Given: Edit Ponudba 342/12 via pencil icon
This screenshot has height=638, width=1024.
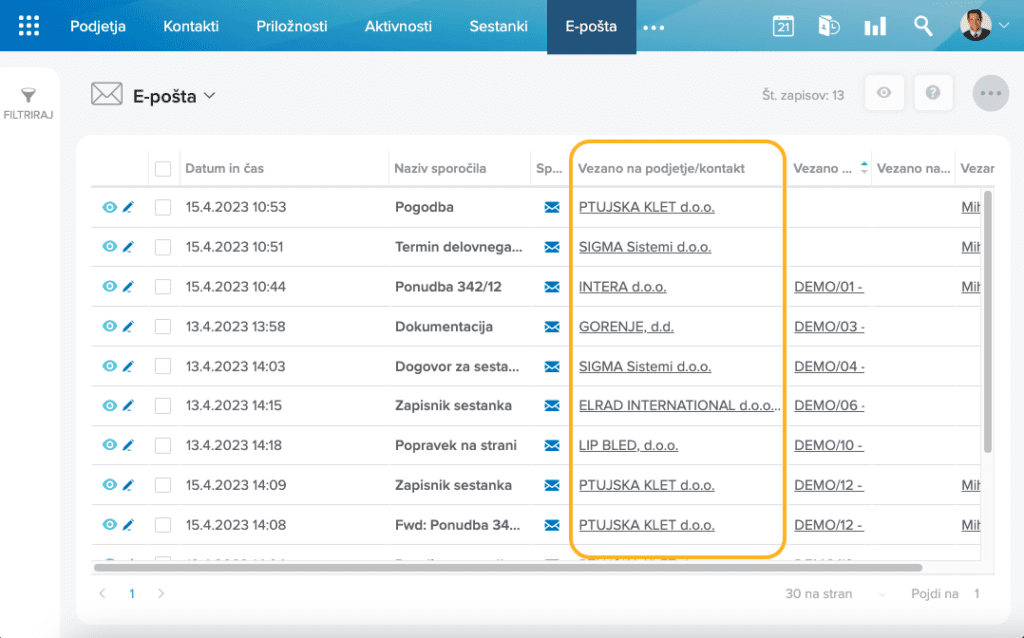Looking at the screenshot, I should click(128, 287).
